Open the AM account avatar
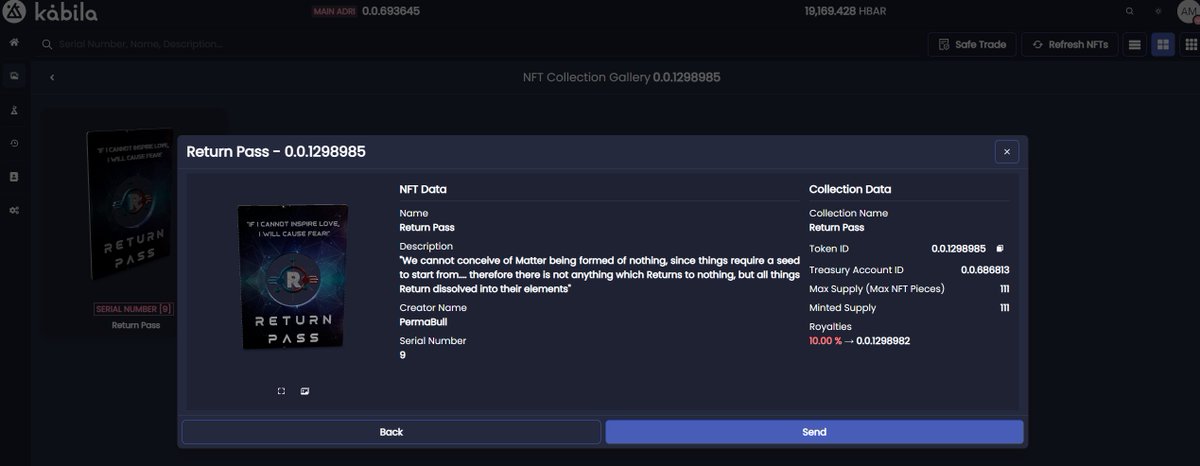Screen dimensions: 1200x466 point(1186,11)
